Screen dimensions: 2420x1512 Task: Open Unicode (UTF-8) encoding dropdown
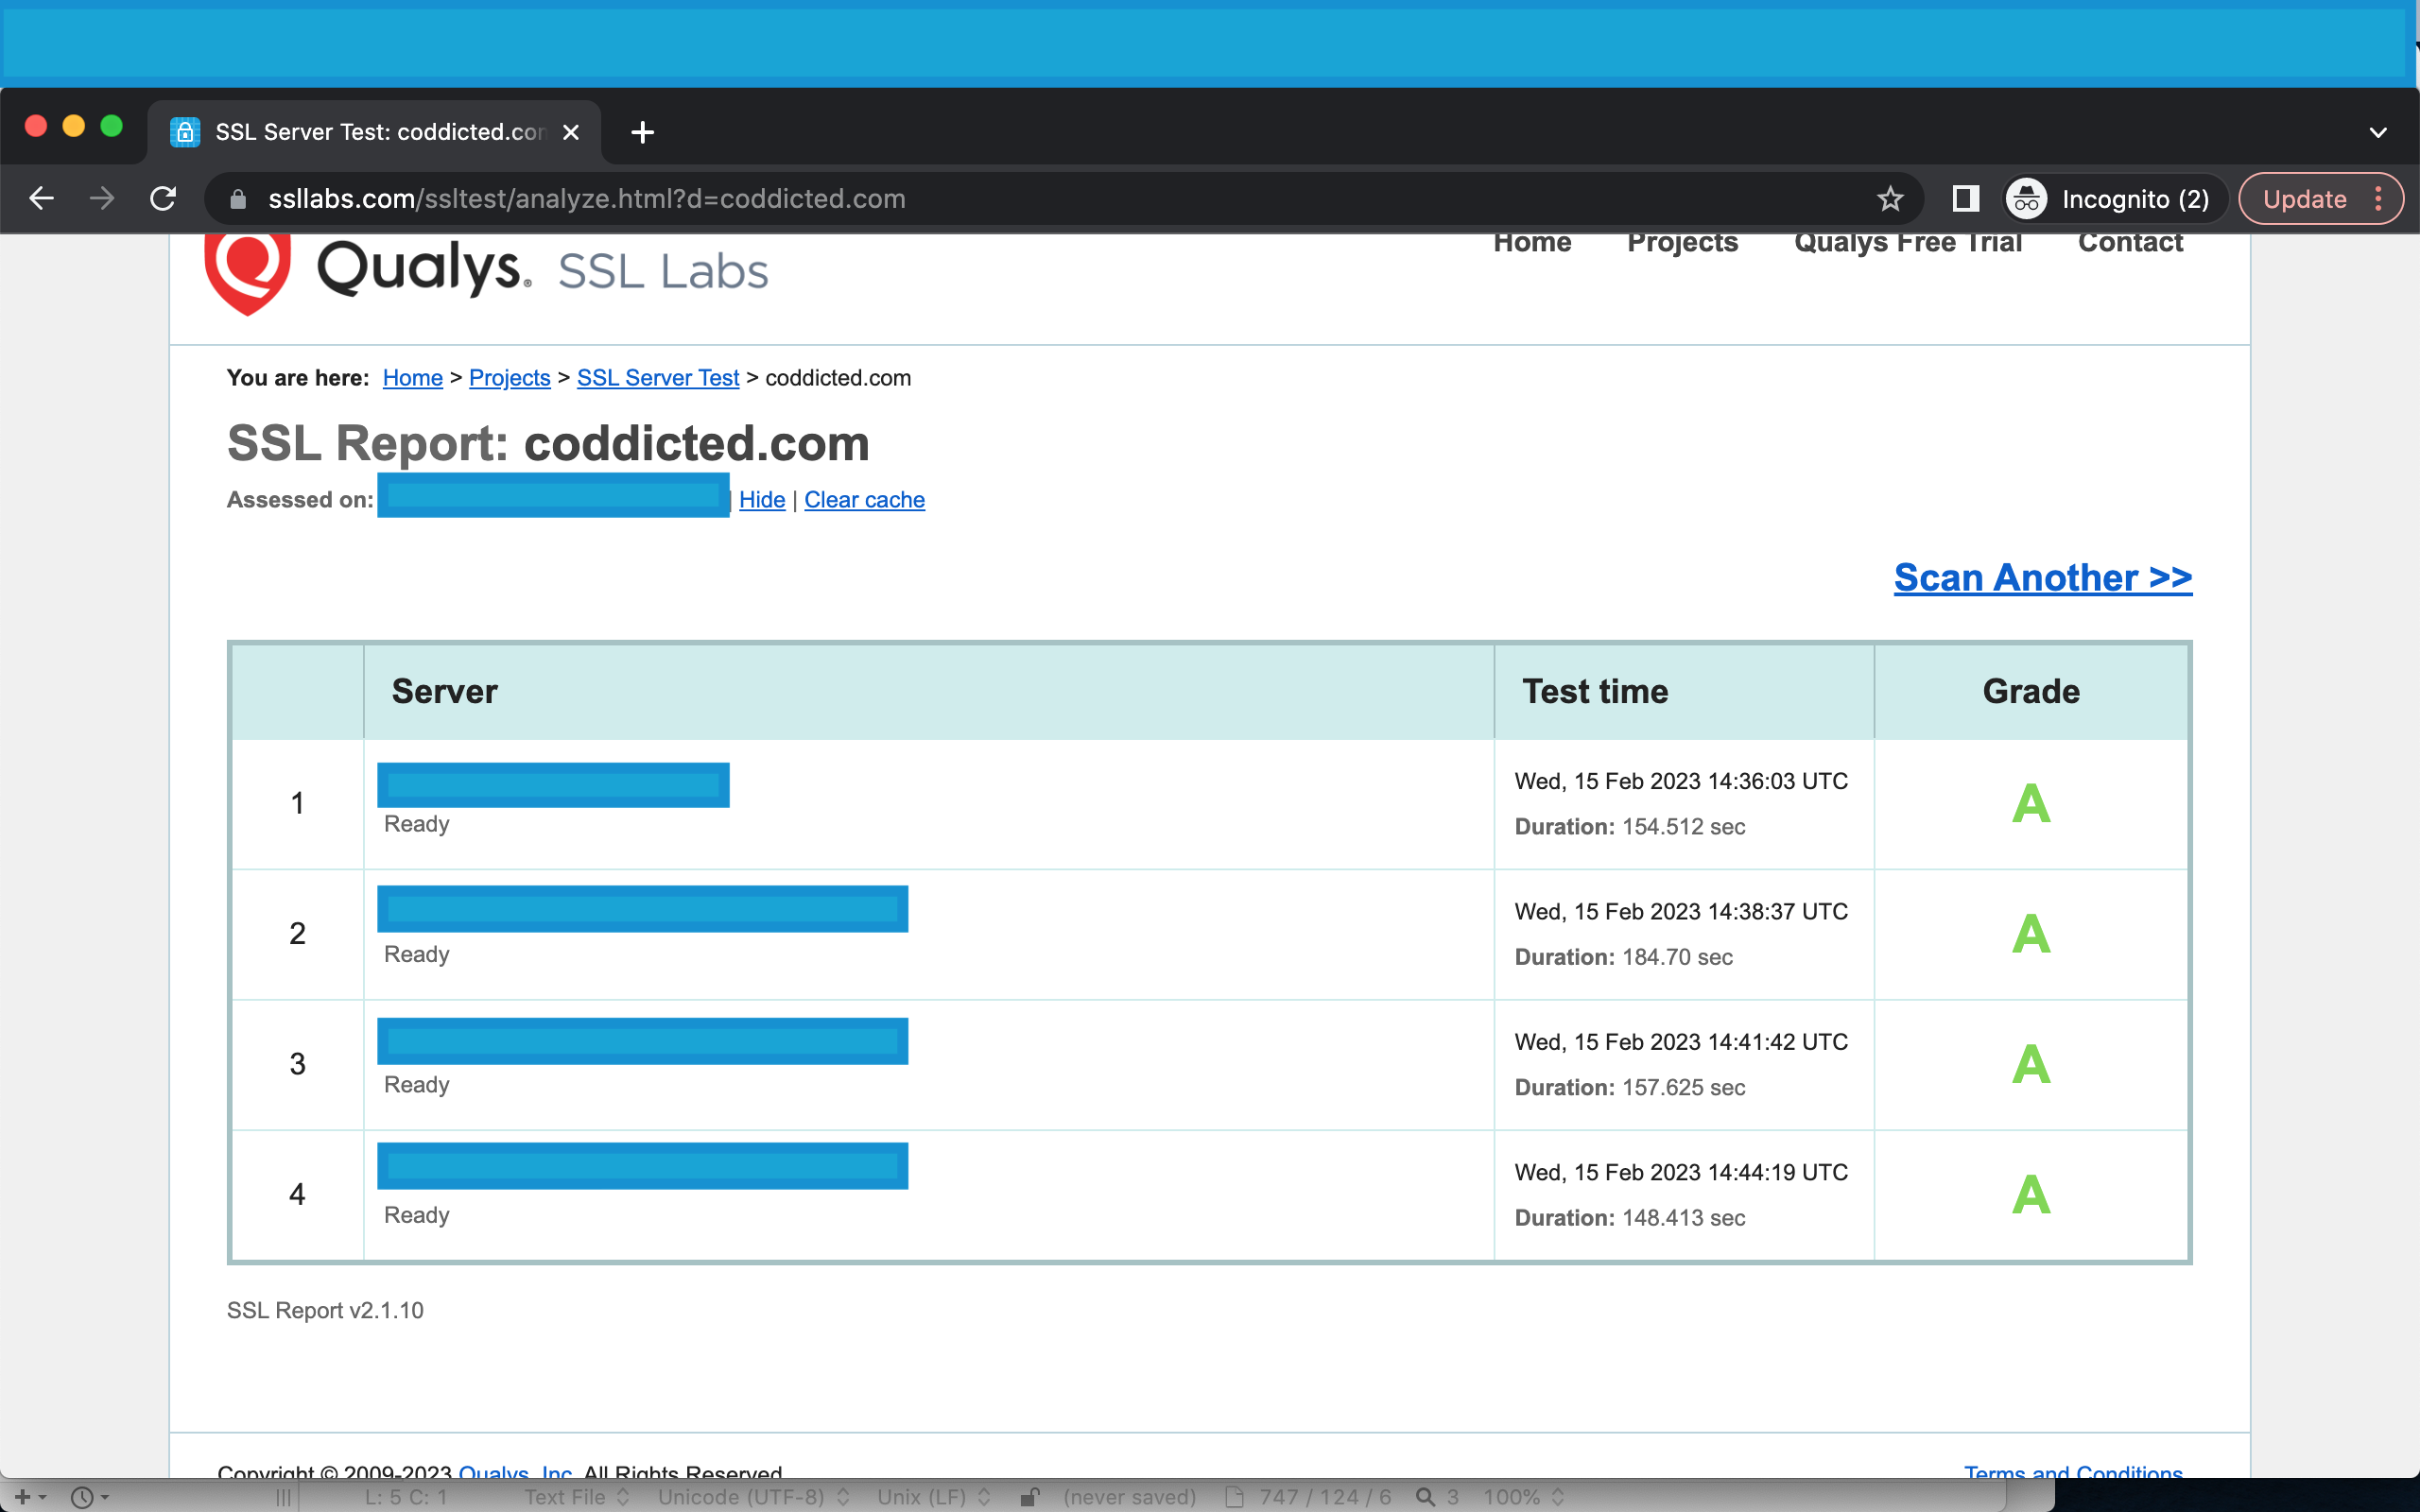click(753, 1497)
